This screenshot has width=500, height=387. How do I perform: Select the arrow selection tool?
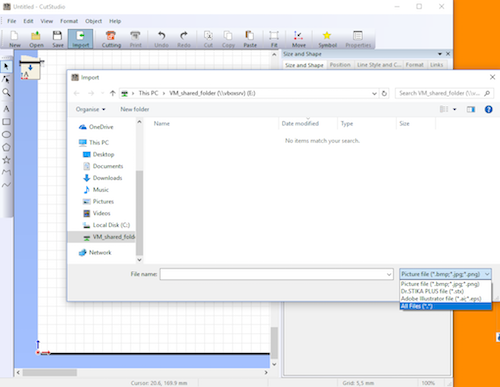tap(6, 67)
